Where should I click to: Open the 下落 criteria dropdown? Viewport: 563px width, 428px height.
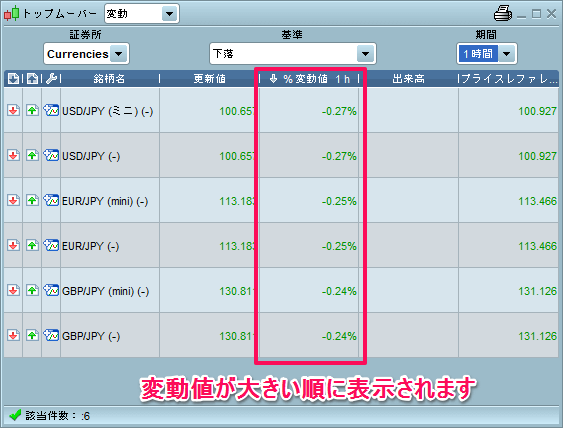[x=366, y=54]
